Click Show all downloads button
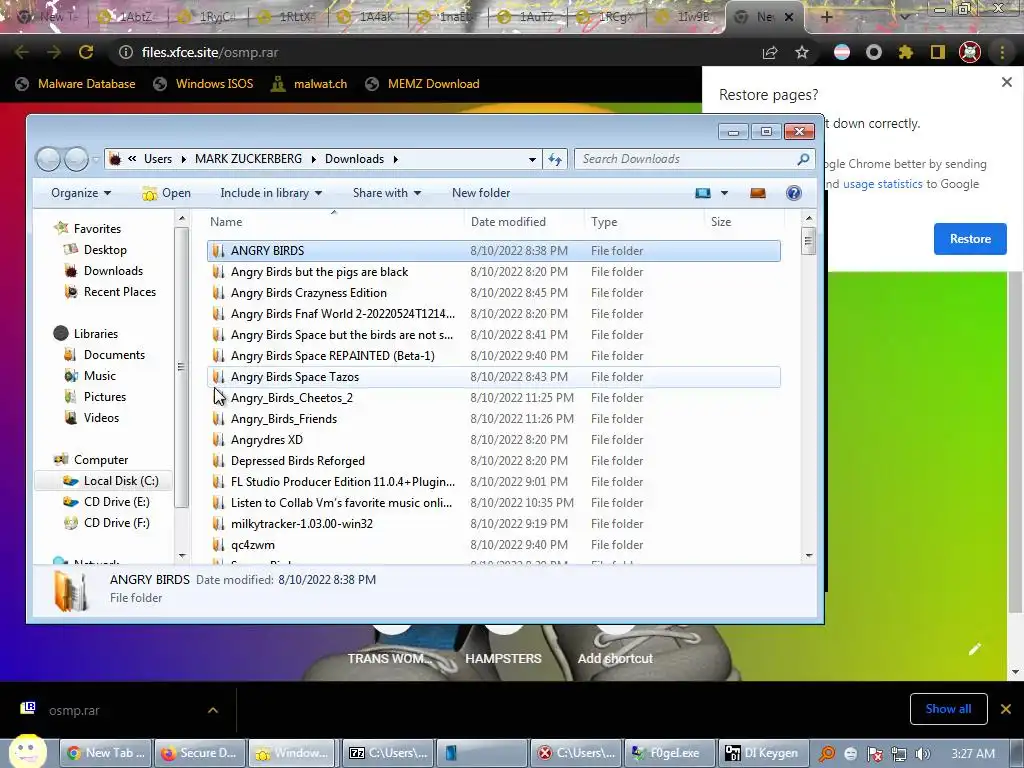The image size is (1024, 768). (948, 709)
